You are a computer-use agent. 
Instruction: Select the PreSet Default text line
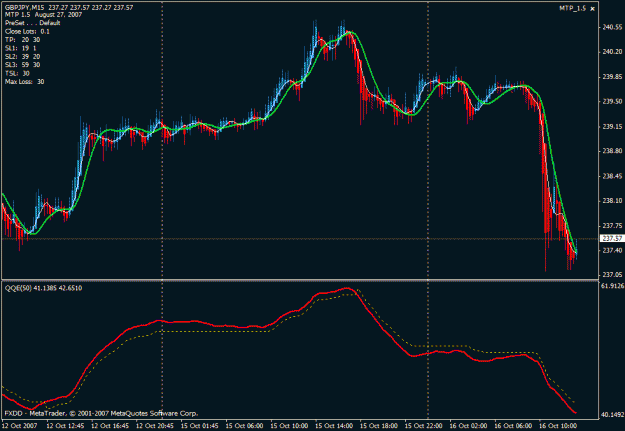point(33,23)
